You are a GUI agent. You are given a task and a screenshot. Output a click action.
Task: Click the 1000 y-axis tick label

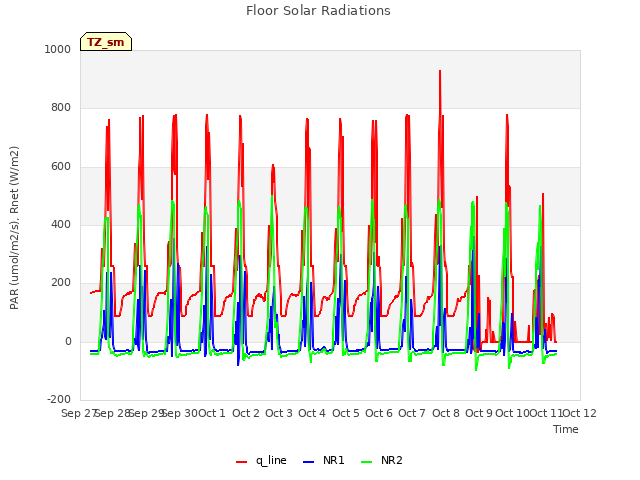[58, 49]
